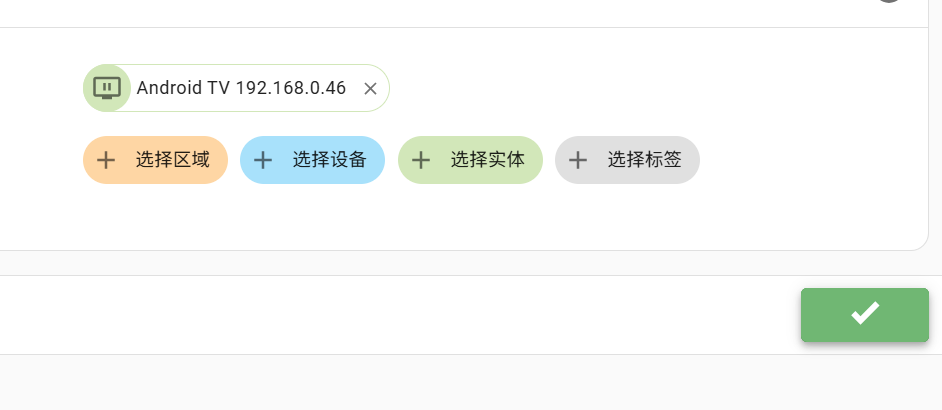942x410 pixels.
Task: Click the white checkmark icon
Action: point(865,313)
